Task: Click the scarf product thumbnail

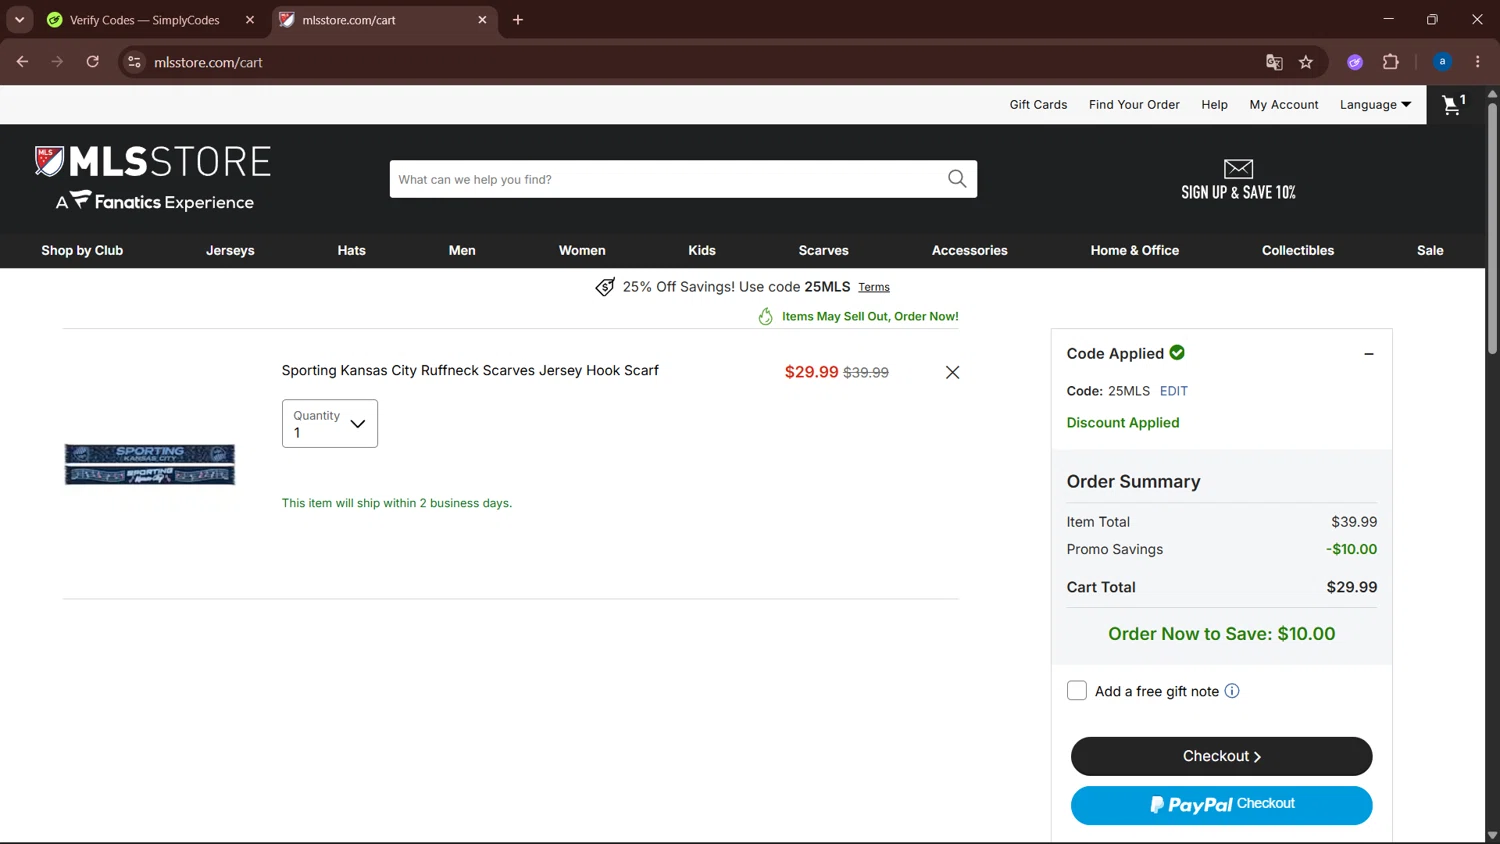Action: click(x=150, y=465)
